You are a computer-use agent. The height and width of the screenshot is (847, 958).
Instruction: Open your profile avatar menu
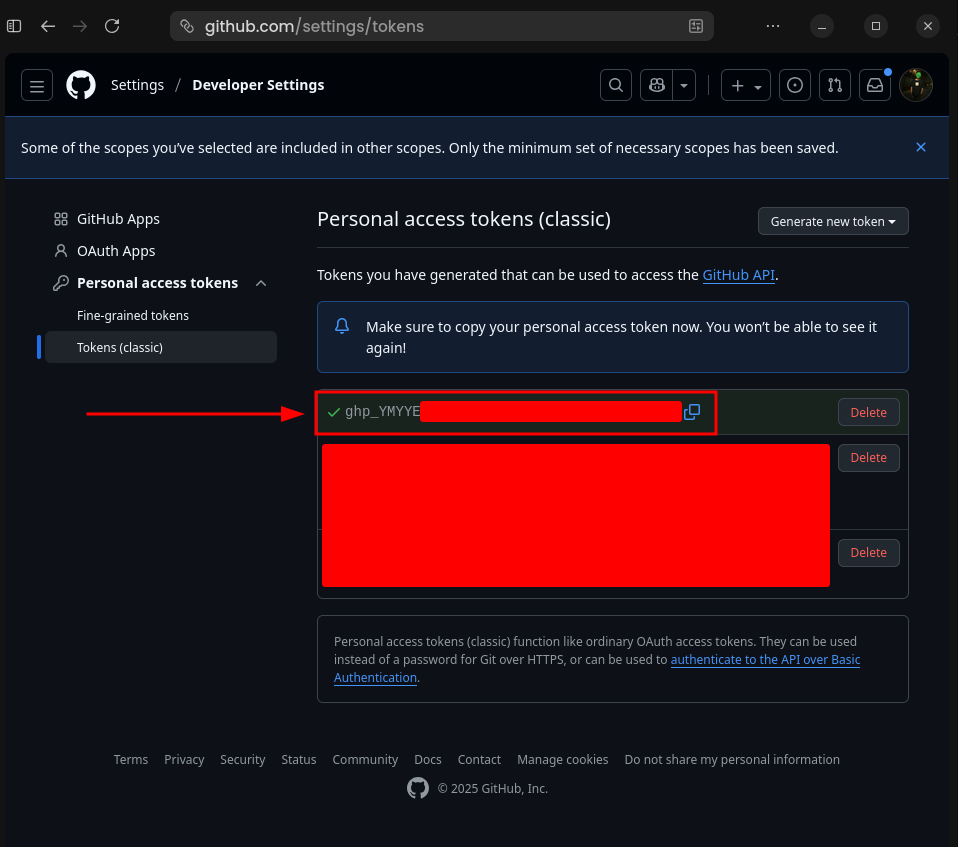tap(915, 85)
